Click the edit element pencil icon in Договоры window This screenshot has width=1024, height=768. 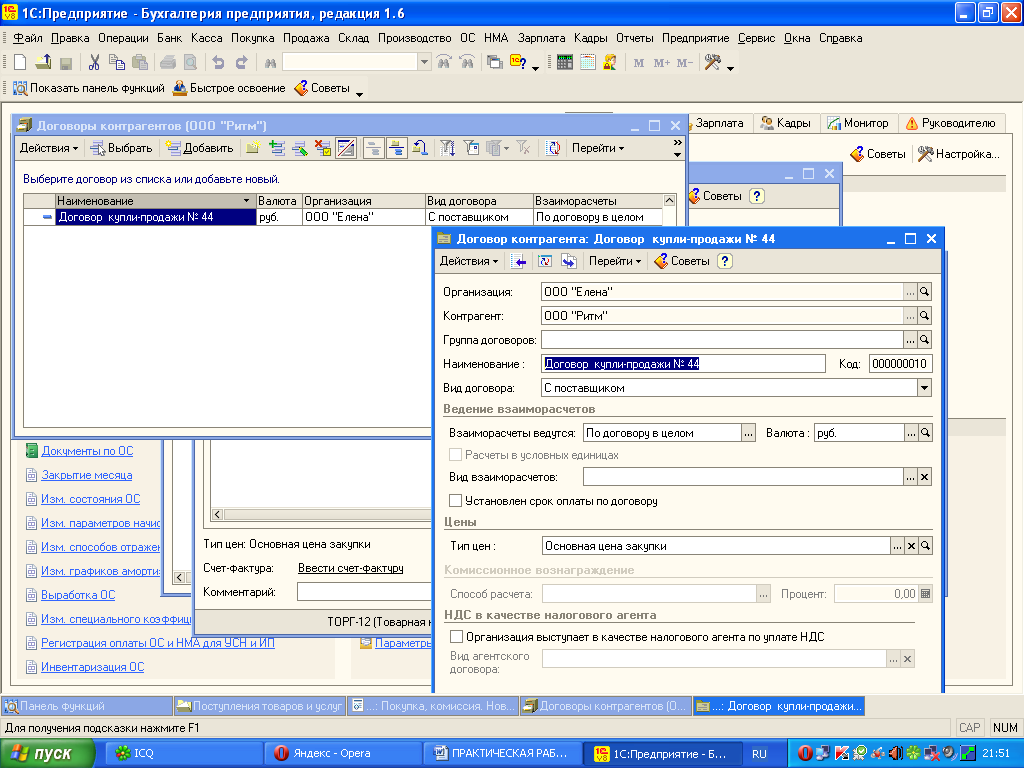tap(300, 148)
